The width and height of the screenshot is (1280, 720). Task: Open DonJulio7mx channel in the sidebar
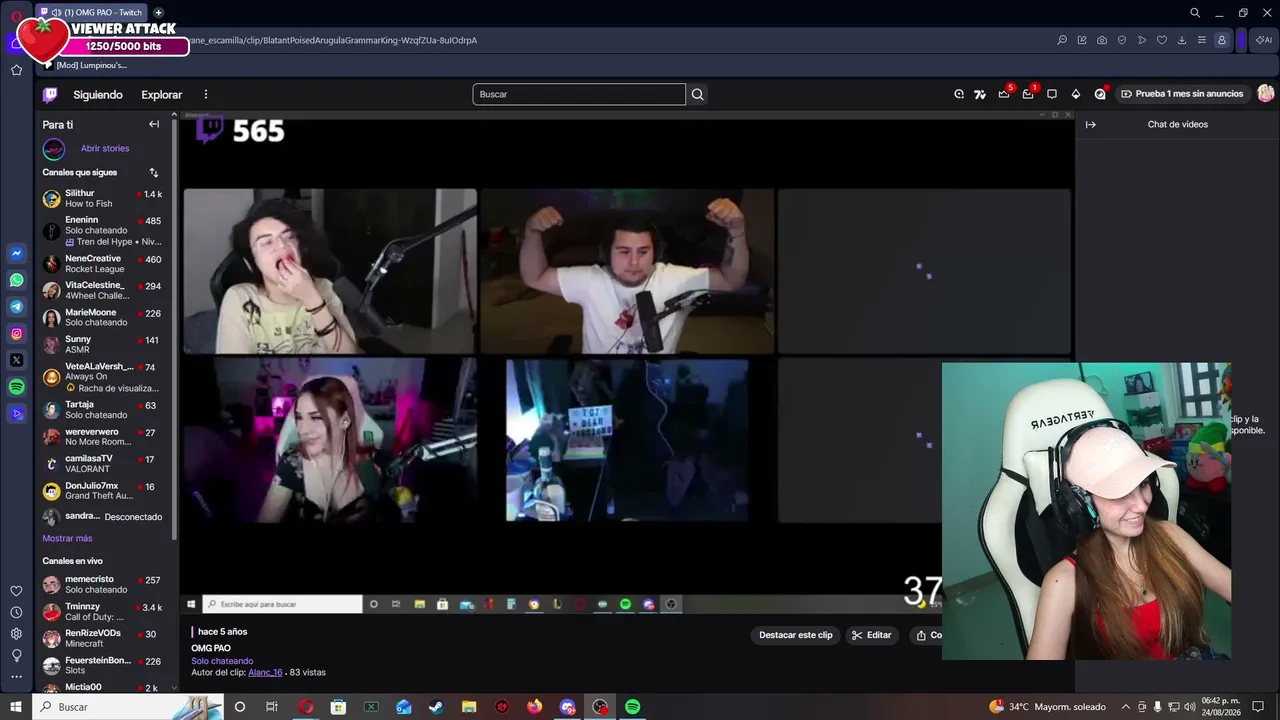[103, 490]
